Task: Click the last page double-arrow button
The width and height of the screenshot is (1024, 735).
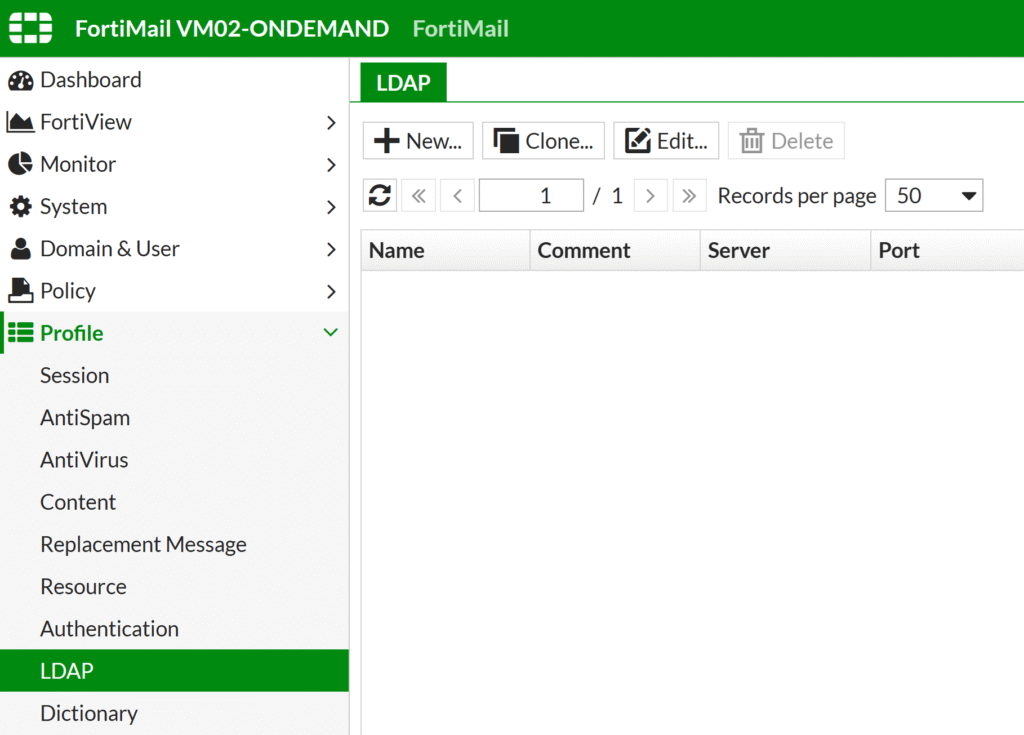Action: tap(689, 195)
